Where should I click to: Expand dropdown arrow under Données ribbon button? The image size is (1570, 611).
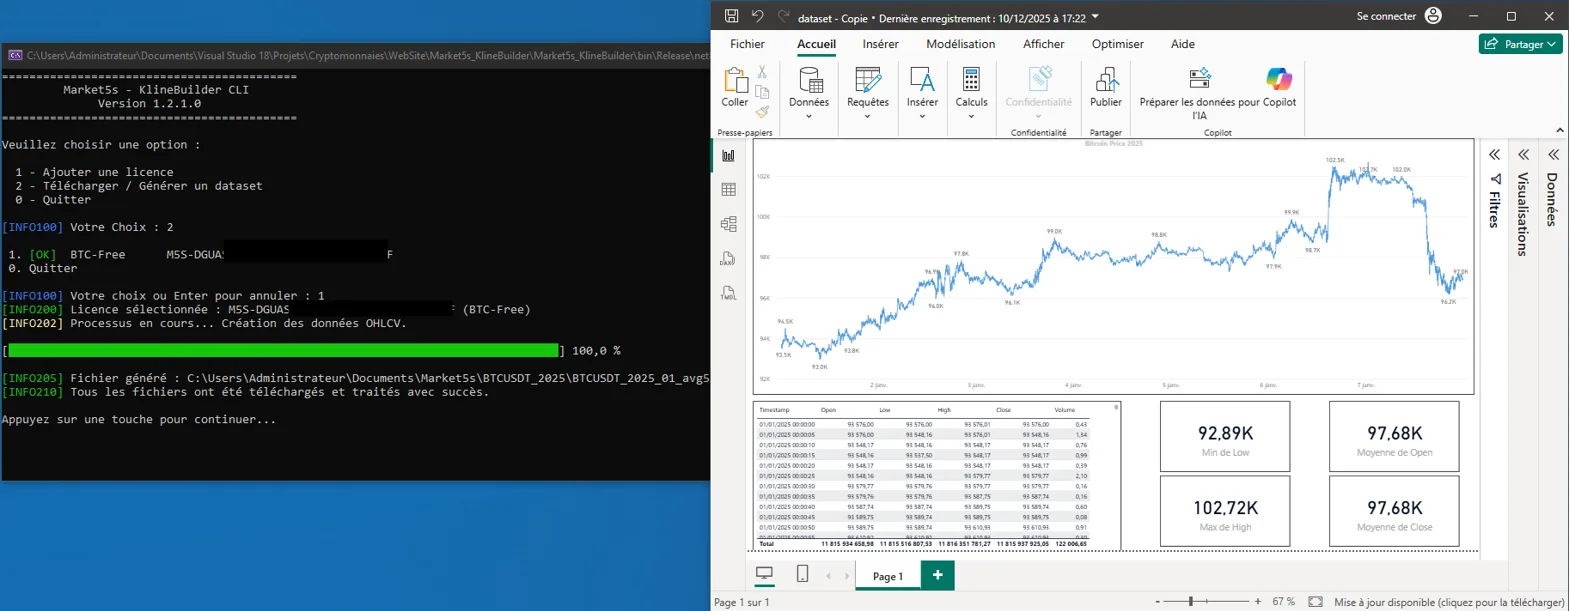tap(809, 116)
